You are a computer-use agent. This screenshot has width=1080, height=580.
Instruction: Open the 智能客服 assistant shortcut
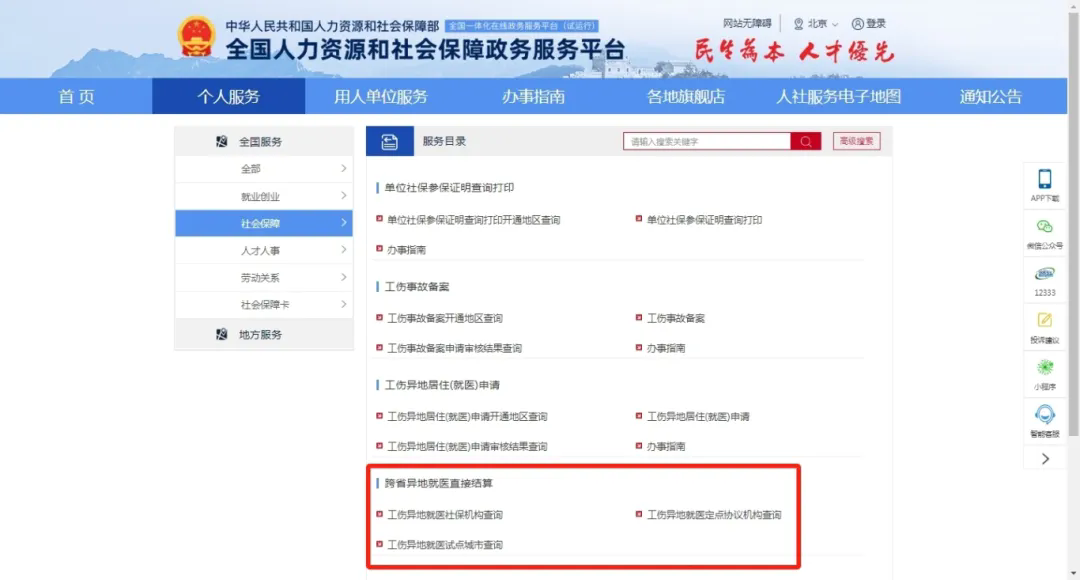[x=1044, y=421]
